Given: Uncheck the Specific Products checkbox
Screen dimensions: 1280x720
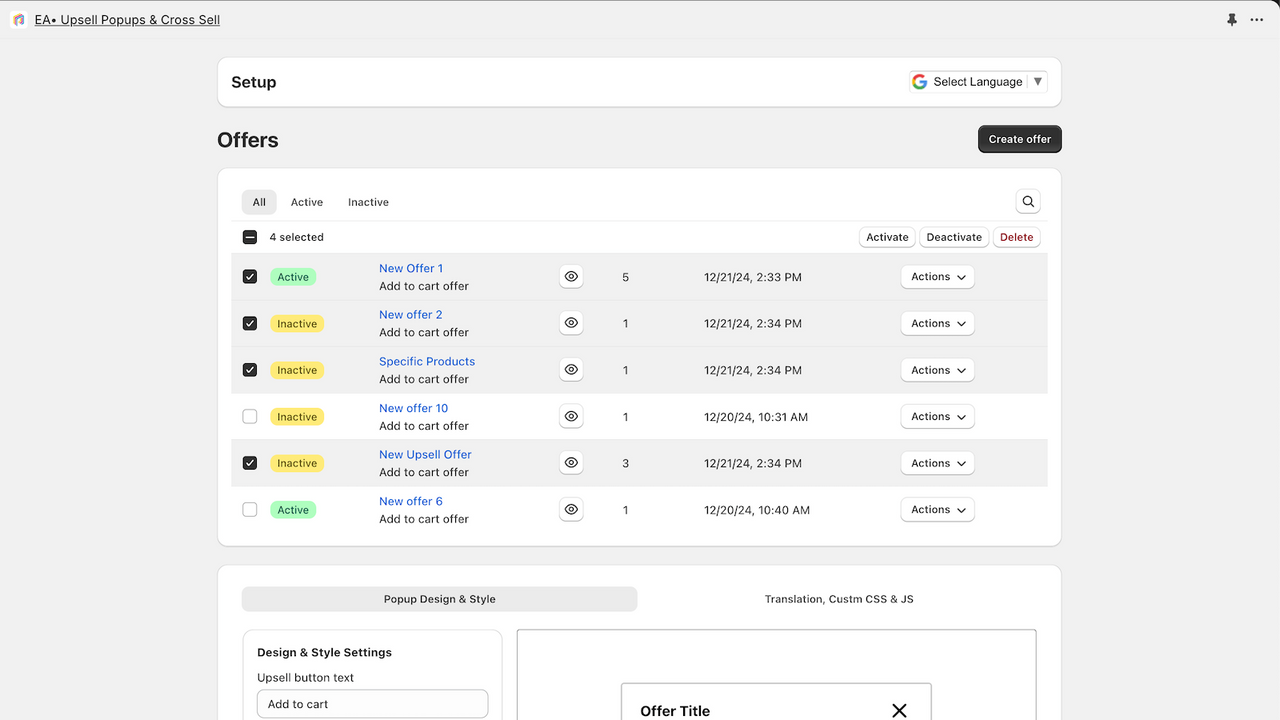Looking at the screenshot, I should coord(250,370).
